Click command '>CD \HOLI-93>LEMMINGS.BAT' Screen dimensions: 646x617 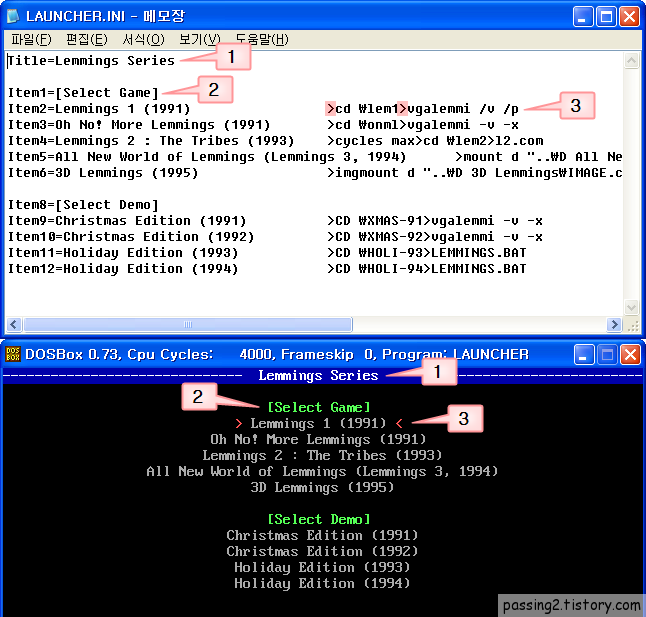[x=427, y=253]
